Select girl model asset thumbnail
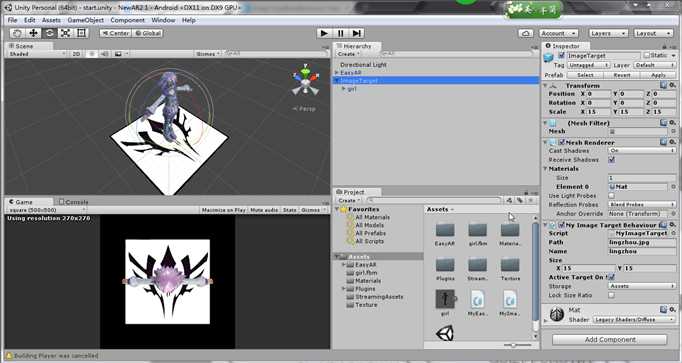Screen dimensions: 682x363 click(x=445, y=299)
